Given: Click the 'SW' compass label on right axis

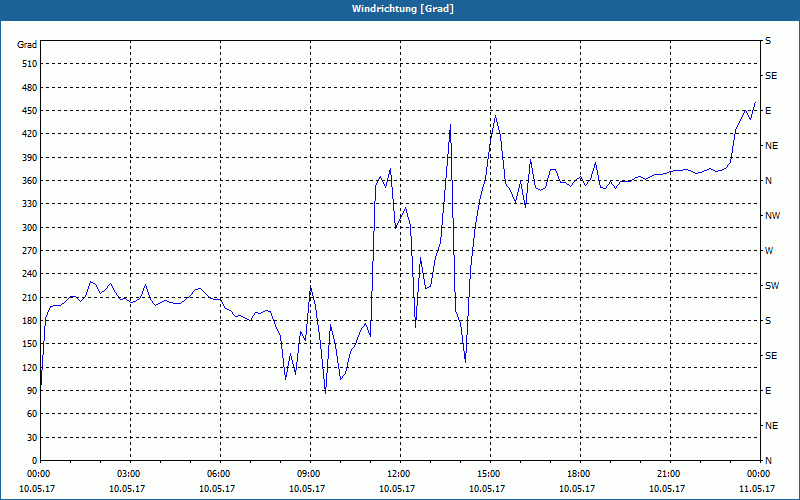Looking at the screenshot, I should [772, 286].
